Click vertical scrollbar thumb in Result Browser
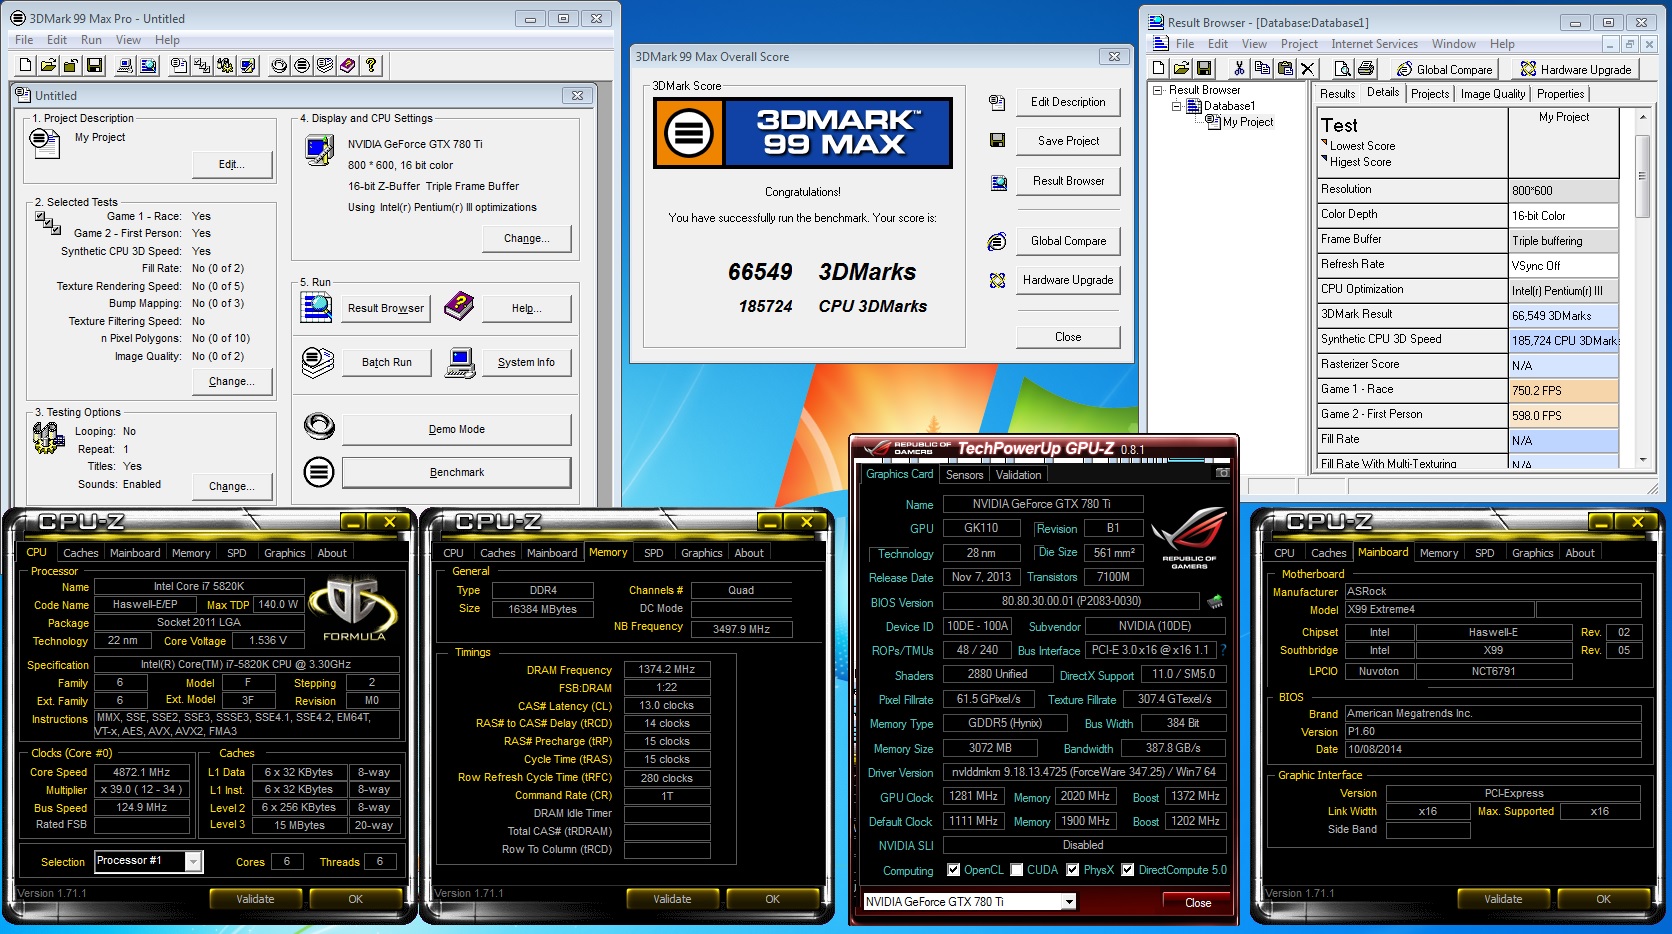Screen dimensions: 1672x934 click(x=1642, y=176)
